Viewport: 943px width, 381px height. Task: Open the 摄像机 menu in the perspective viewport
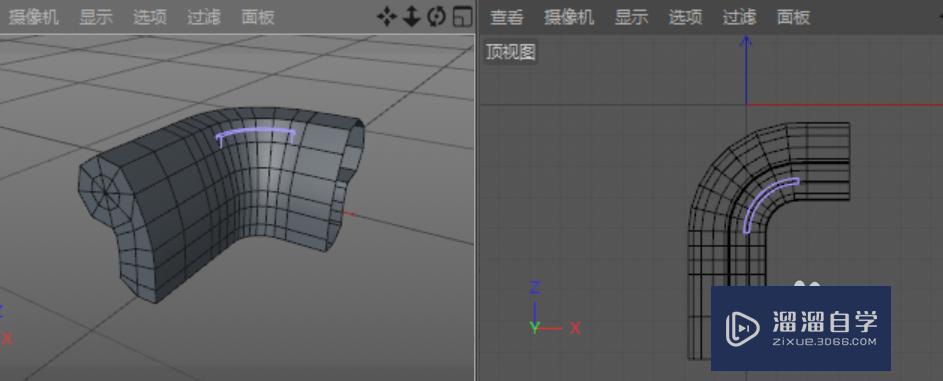(34, 17)
